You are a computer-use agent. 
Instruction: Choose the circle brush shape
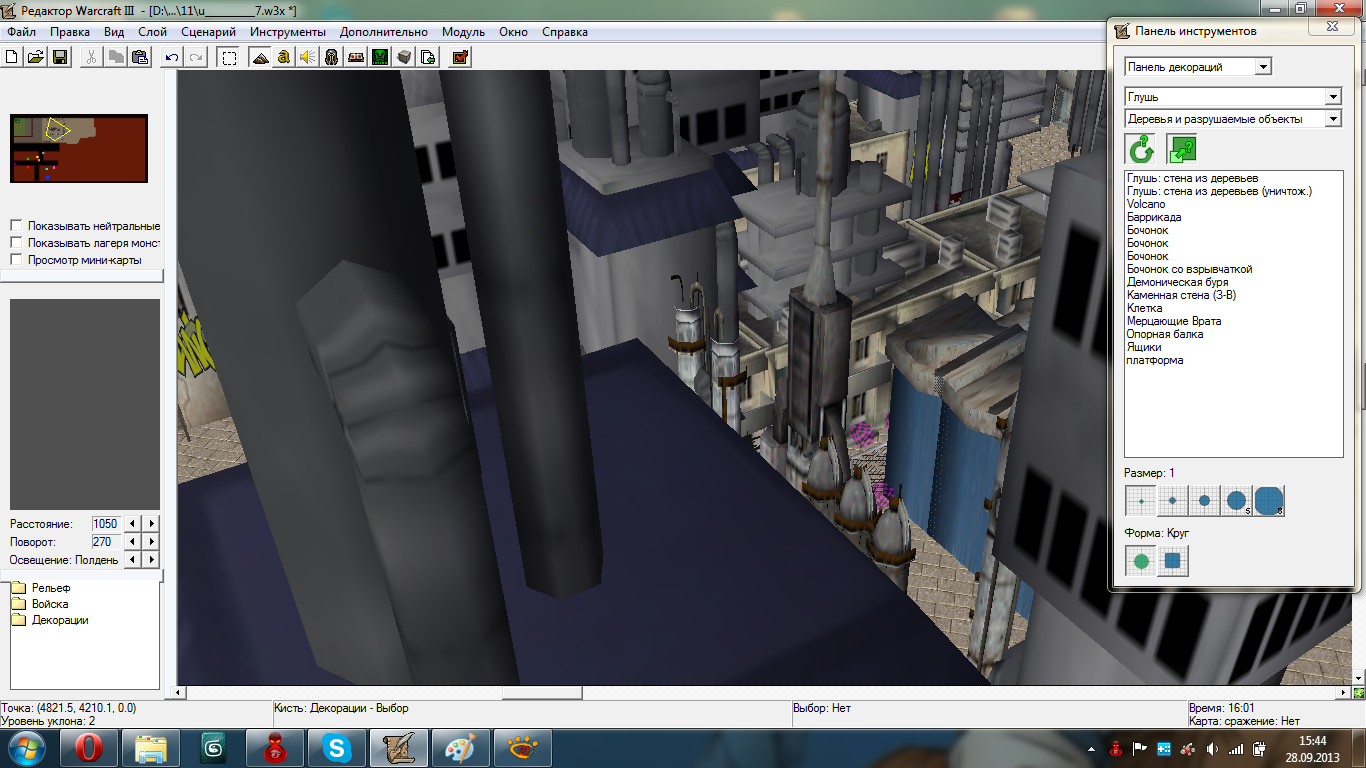point(1140,562)
